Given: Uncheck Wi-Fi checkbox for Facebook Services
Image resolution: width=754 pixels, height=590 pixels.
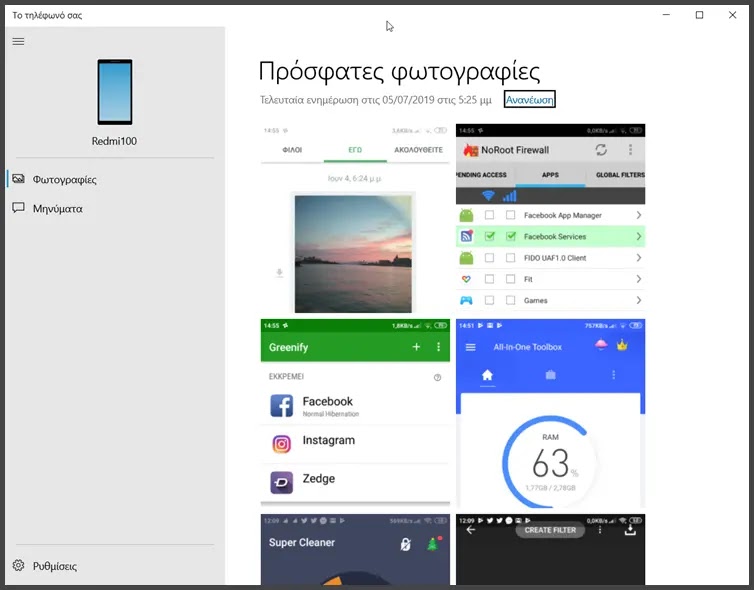Looking at the screenshot, I should (489, 236).
